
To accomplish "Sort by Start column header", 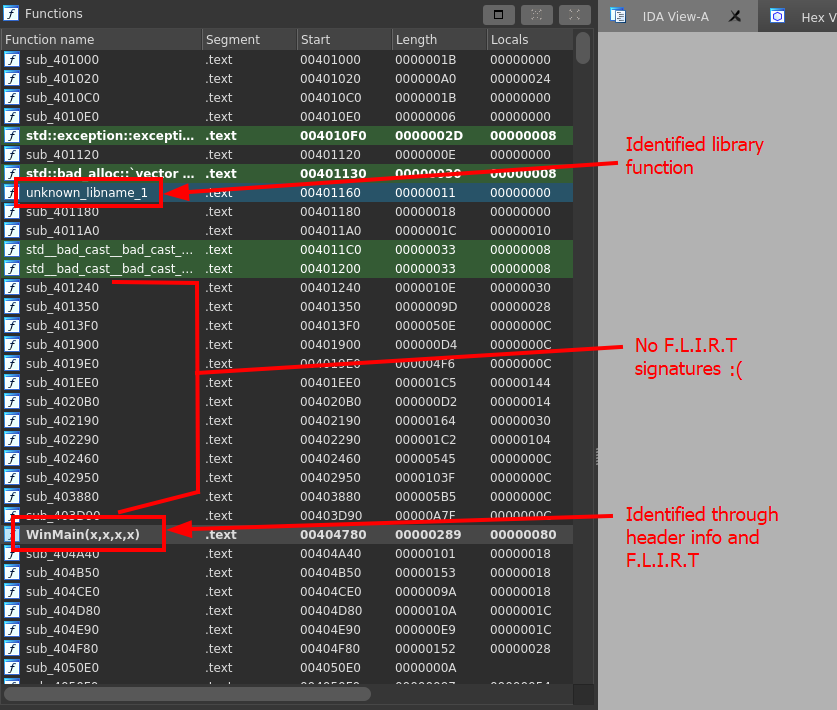I will (344, 40).
